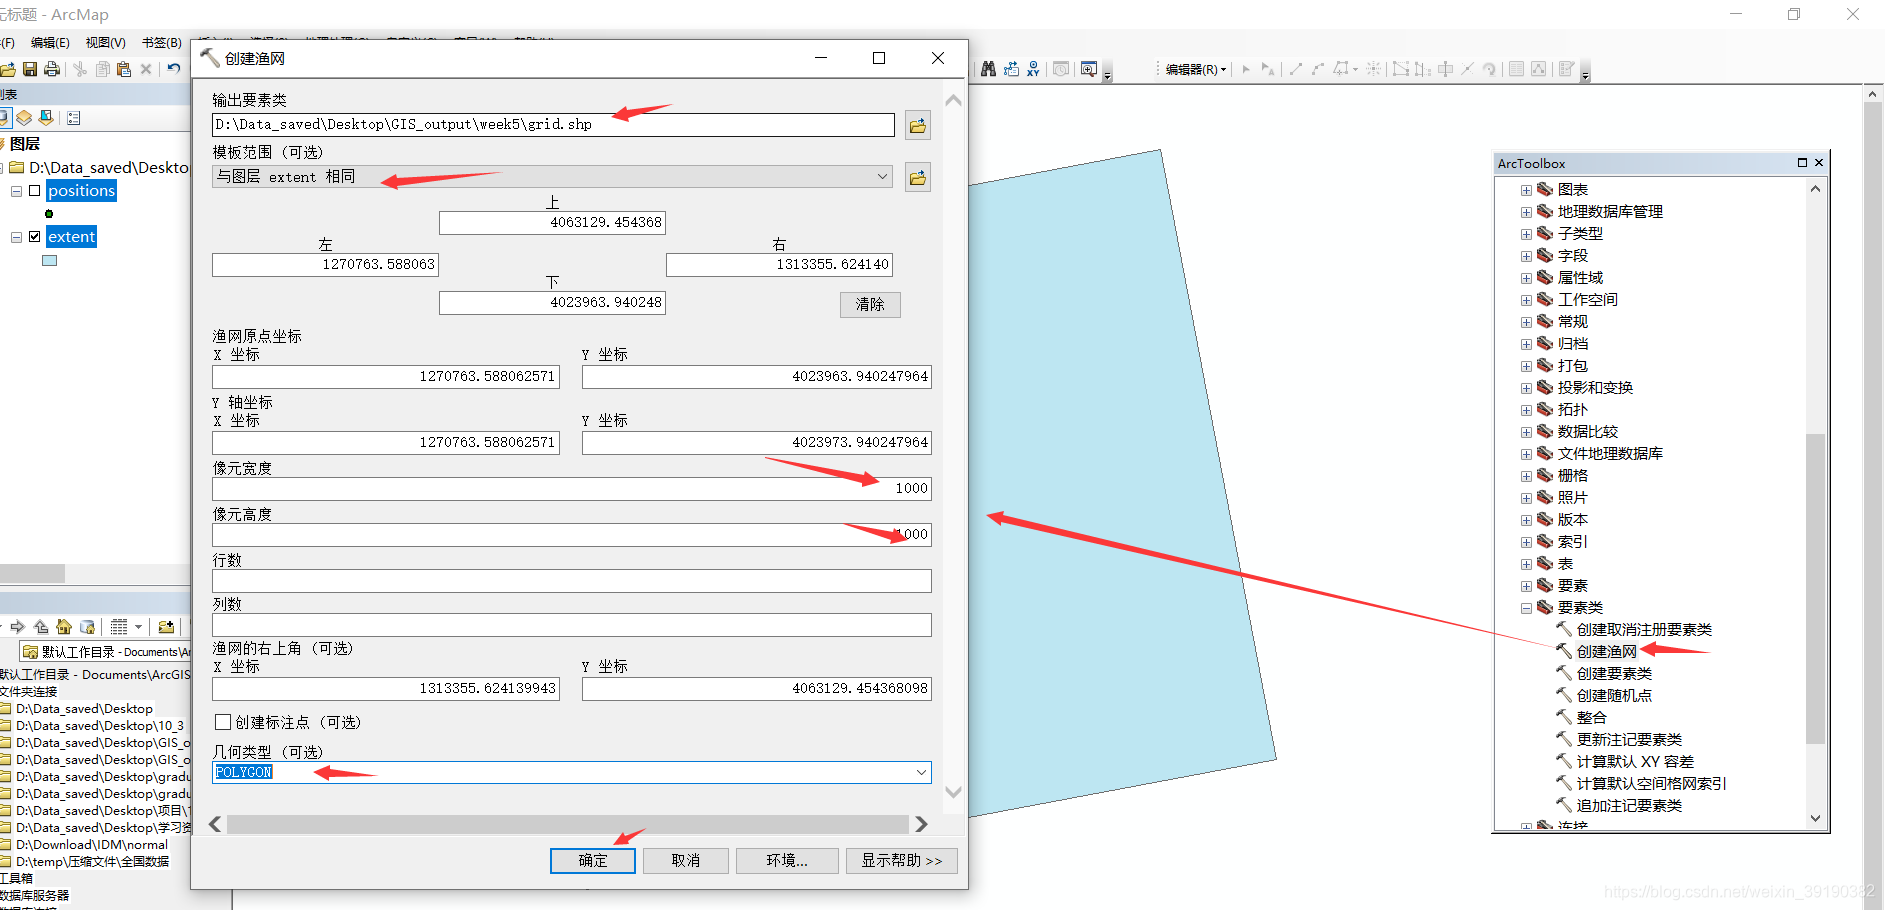Close the ArcToolbox panel
Image resolution: width=1885 pixels, height=910 pixels.
pos(1819,163)
